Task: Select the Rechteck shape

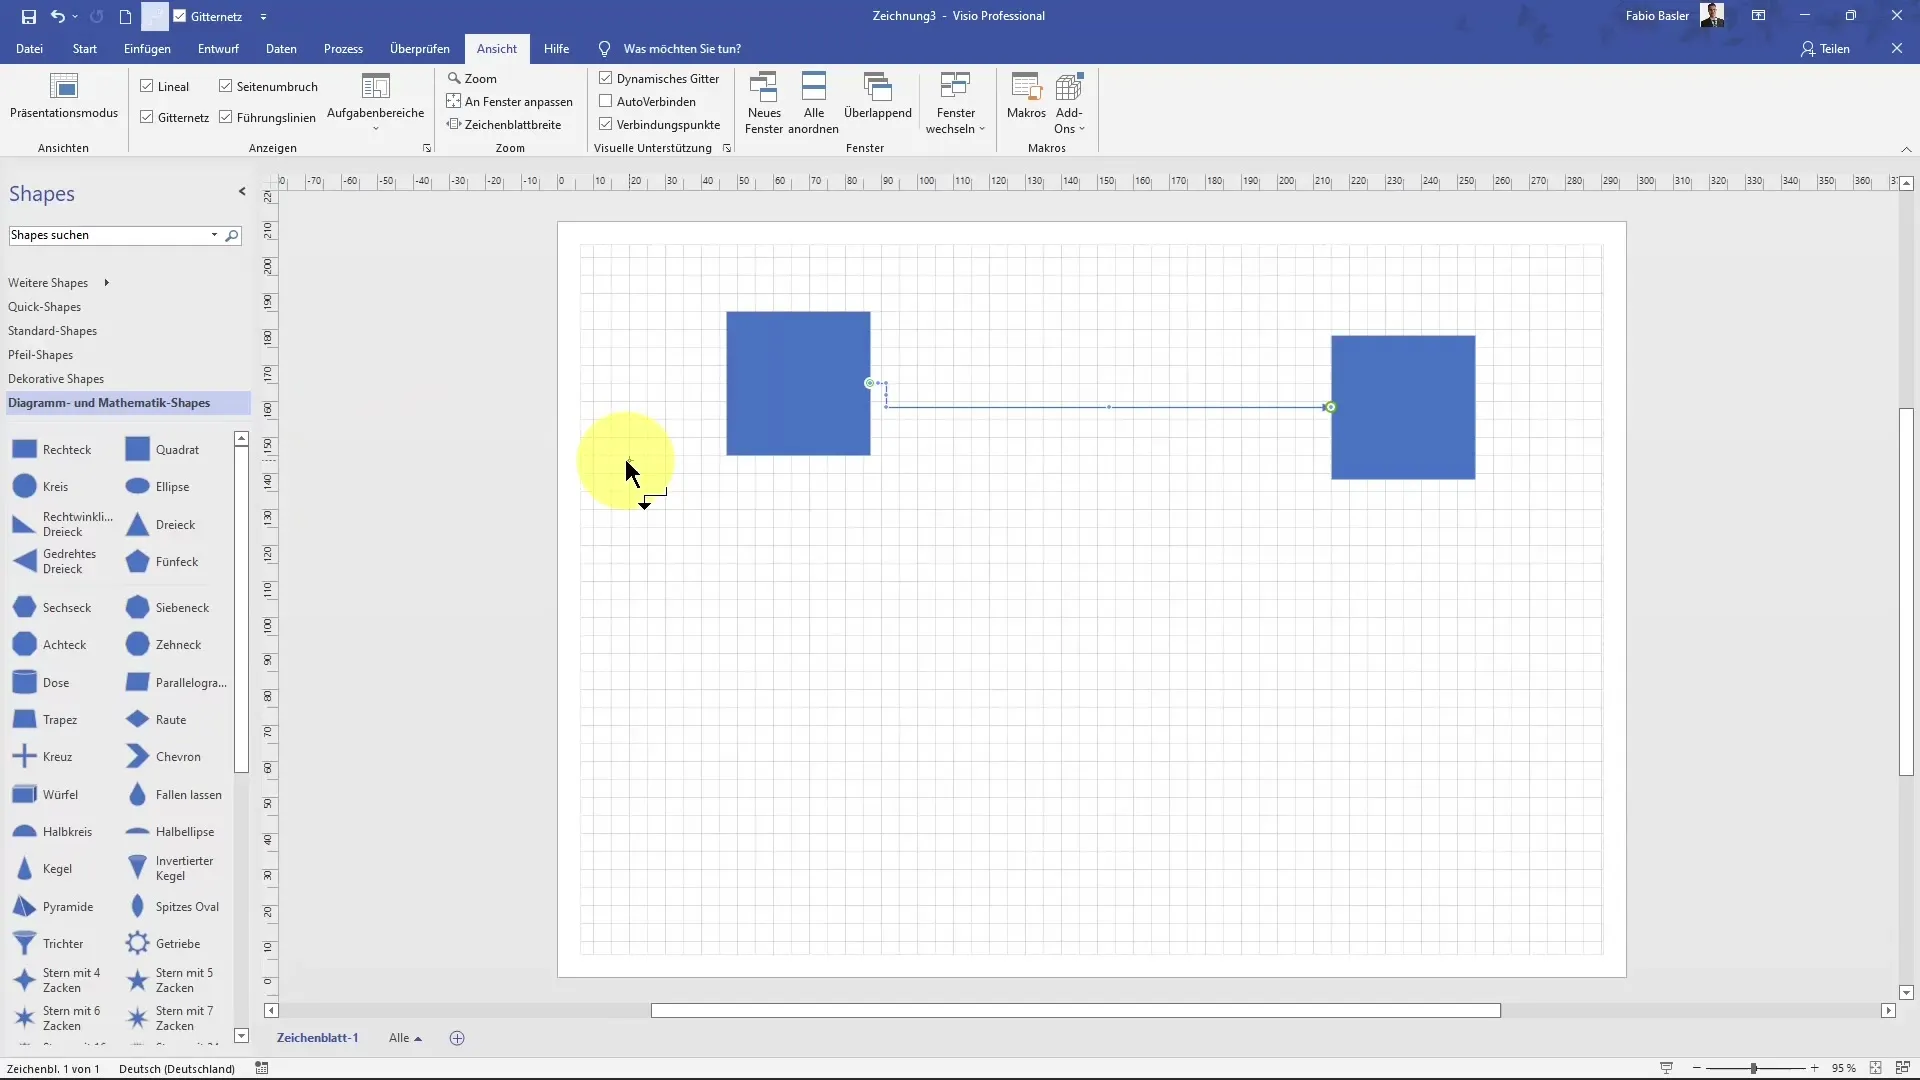Action: coord(53,450)
